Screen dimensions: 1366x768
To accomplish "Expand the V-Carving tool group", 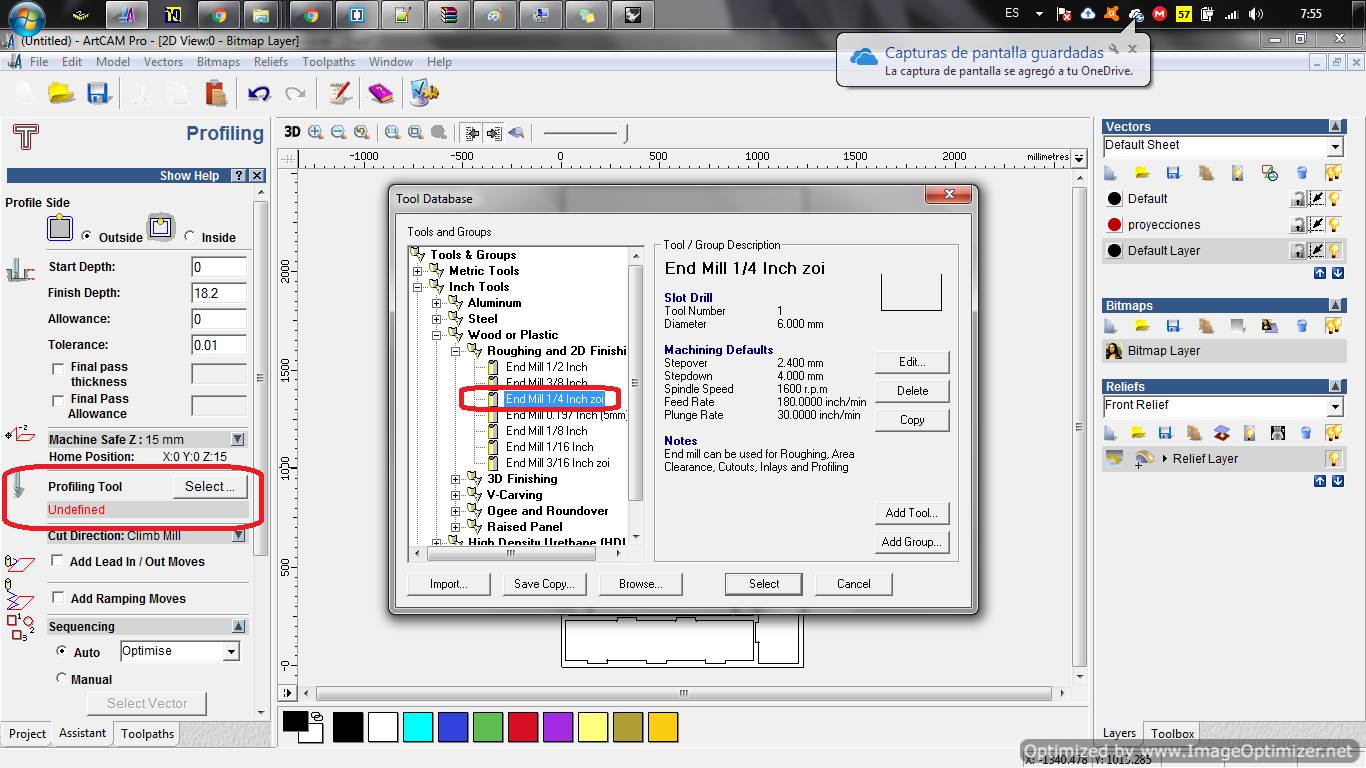I will click(456, 495).
